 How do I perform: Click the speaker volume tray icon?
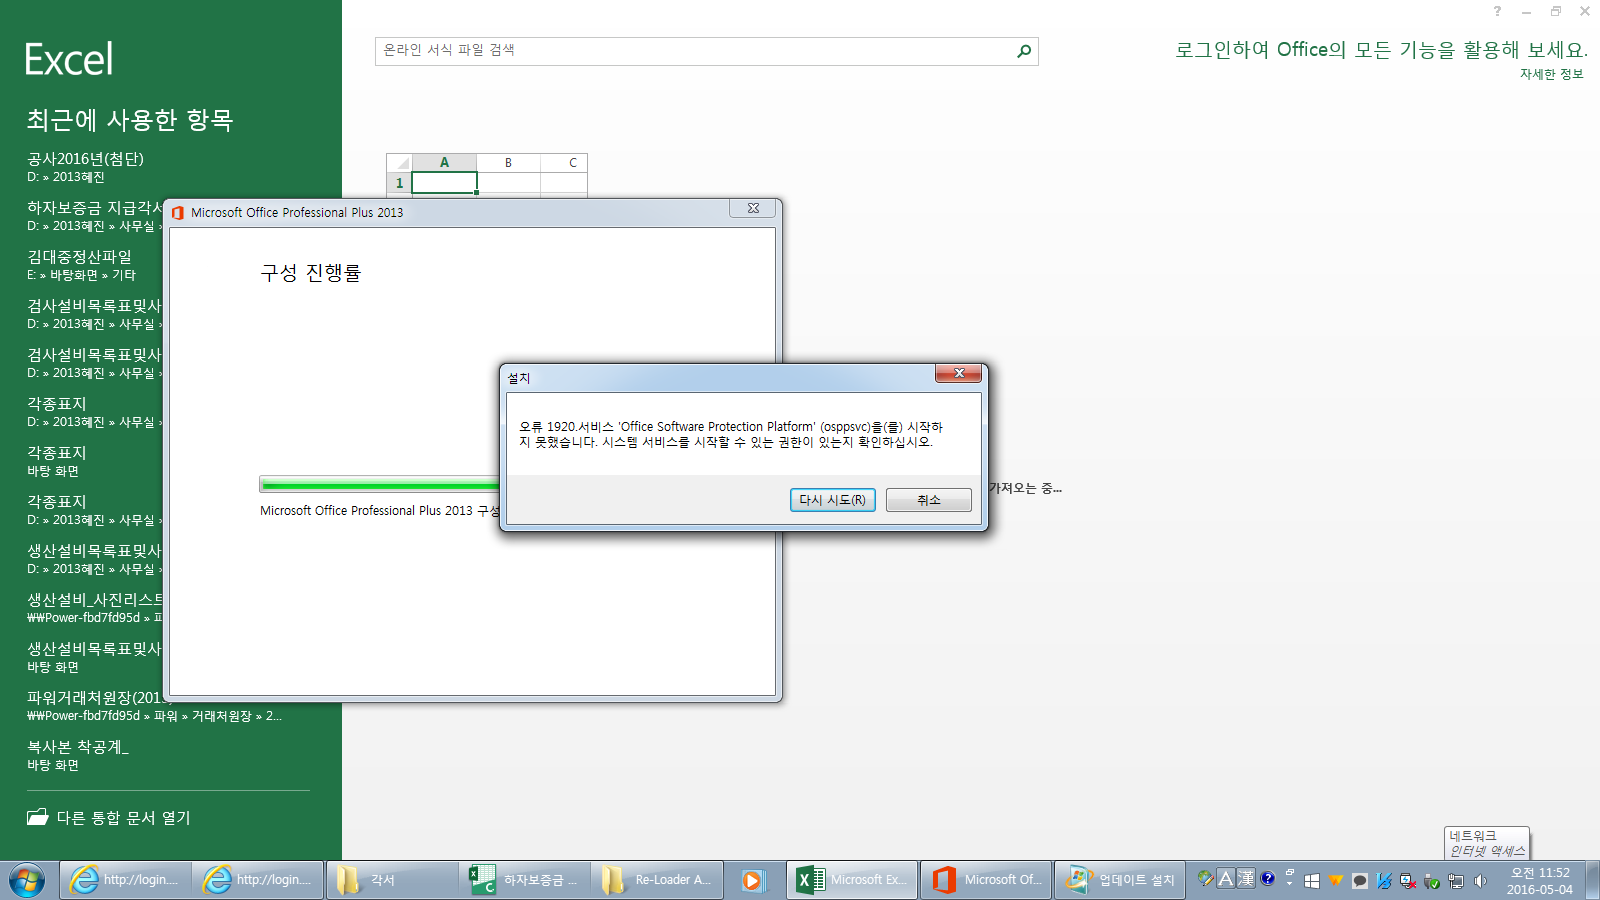click(1480, 881)
